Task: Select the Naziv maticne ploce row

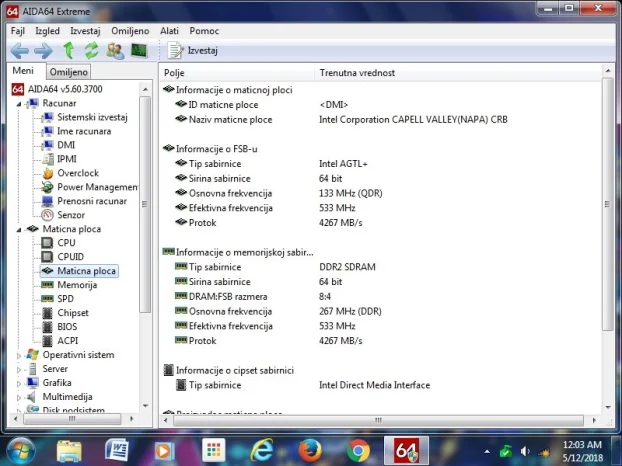Action: pyautogui.click(x=381, y=119)
